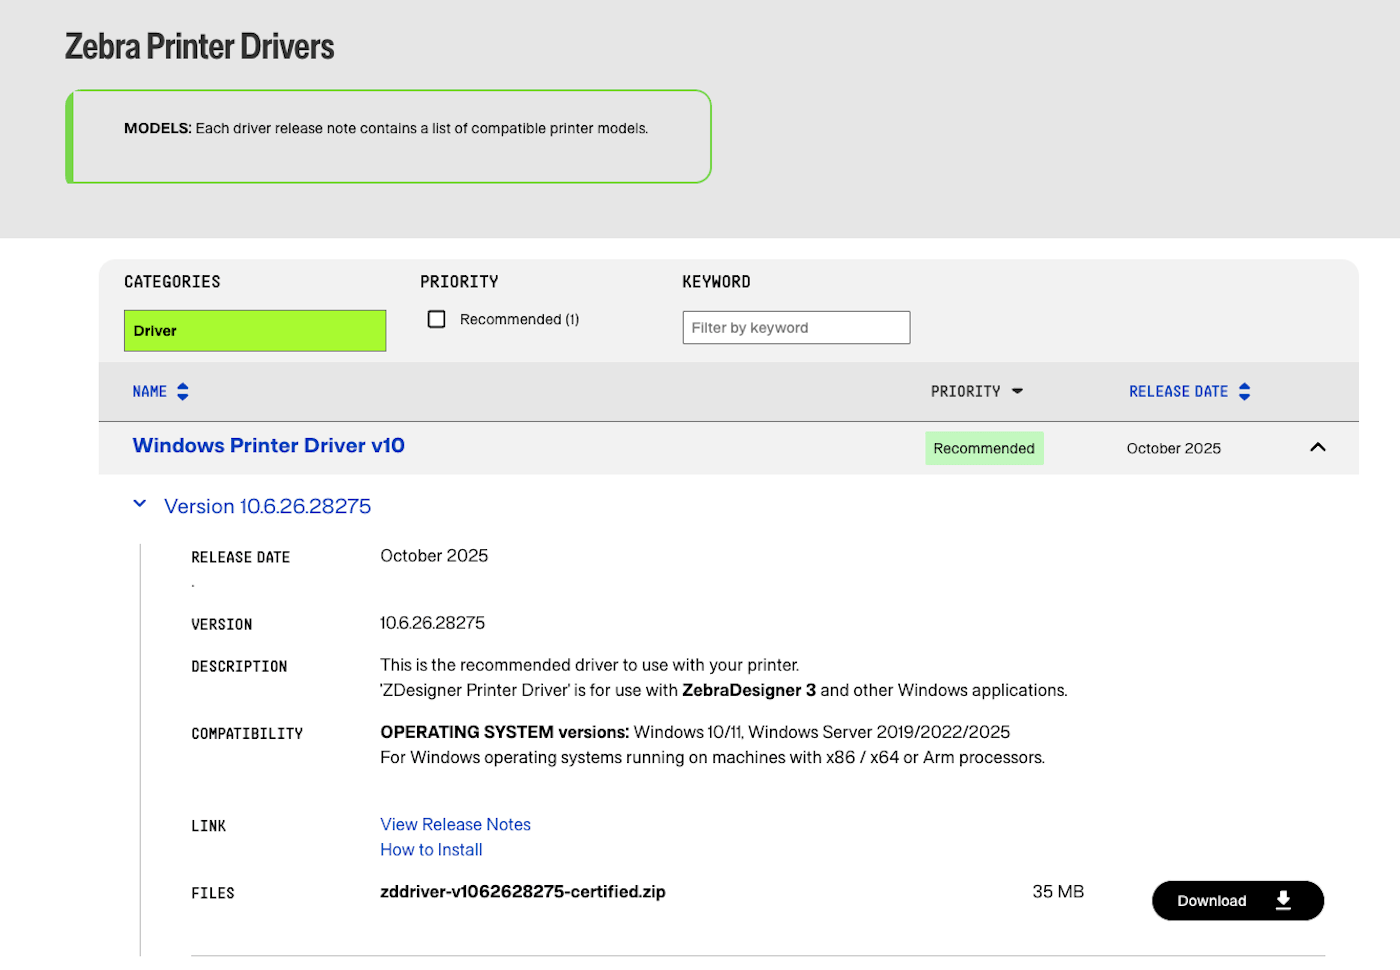The height and width of the screenshot is (970, 1400).
Task: Click the MODELS note text
Action: click(x=386, y=128)
